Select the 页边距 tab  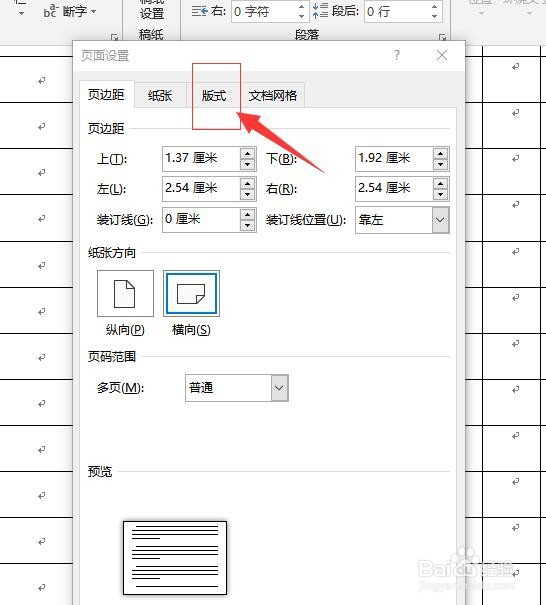(106, 95)
